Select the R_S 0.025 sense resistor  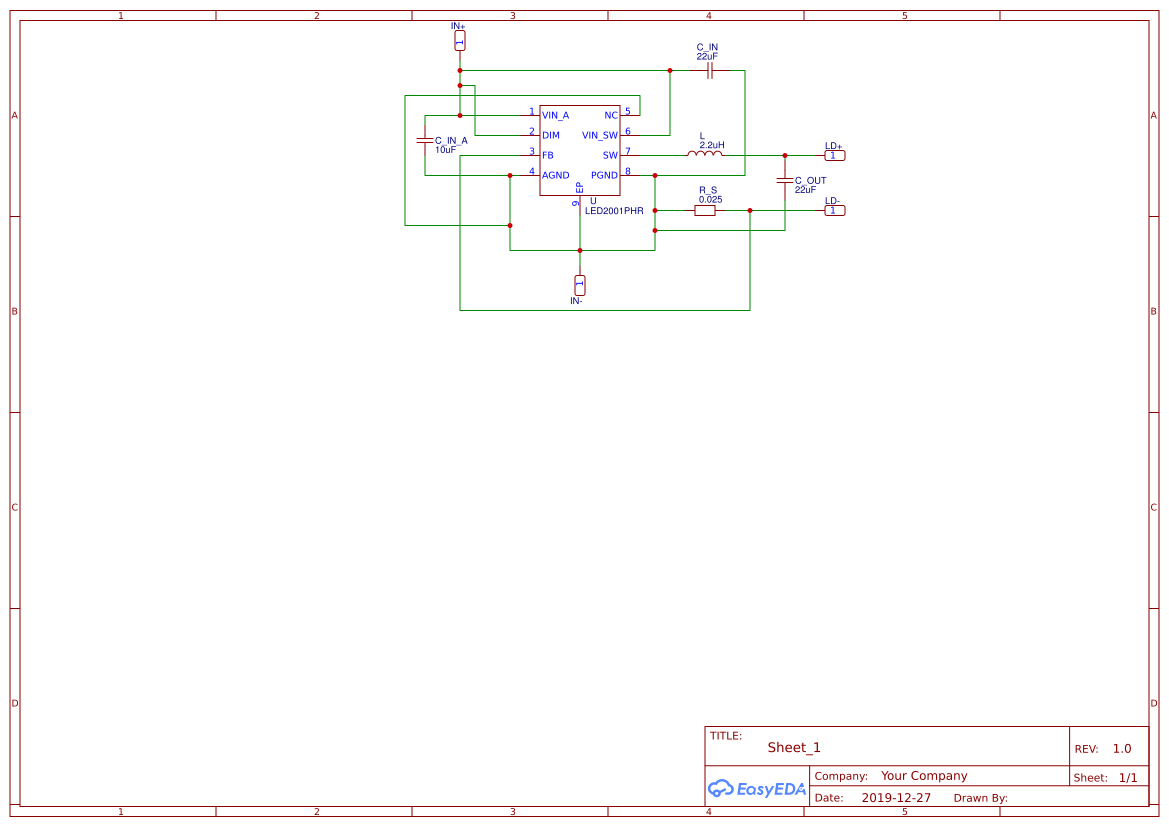click(706, 211)
